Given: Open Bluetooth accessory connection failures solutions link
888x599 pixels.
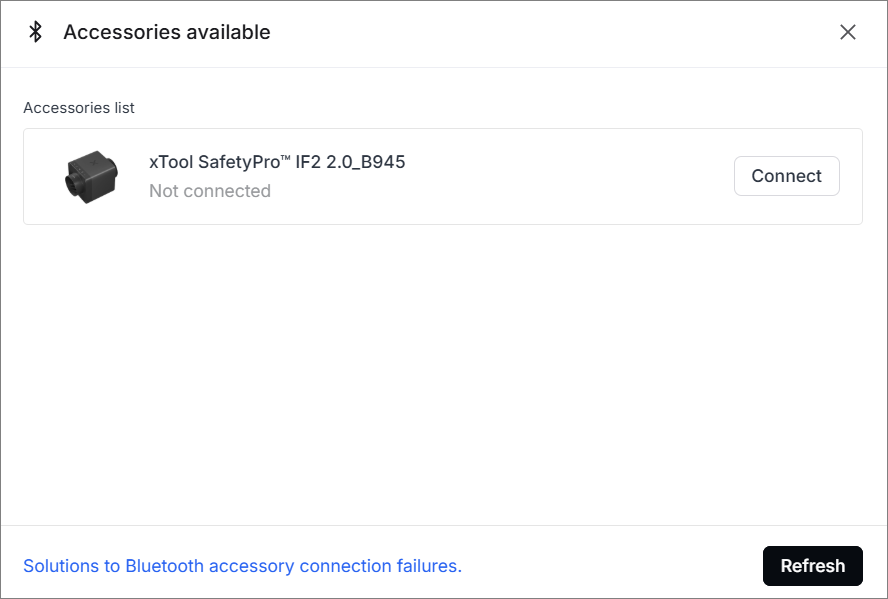Looking at the screenshot, I should pyautogui.click(x=242, y=566).
